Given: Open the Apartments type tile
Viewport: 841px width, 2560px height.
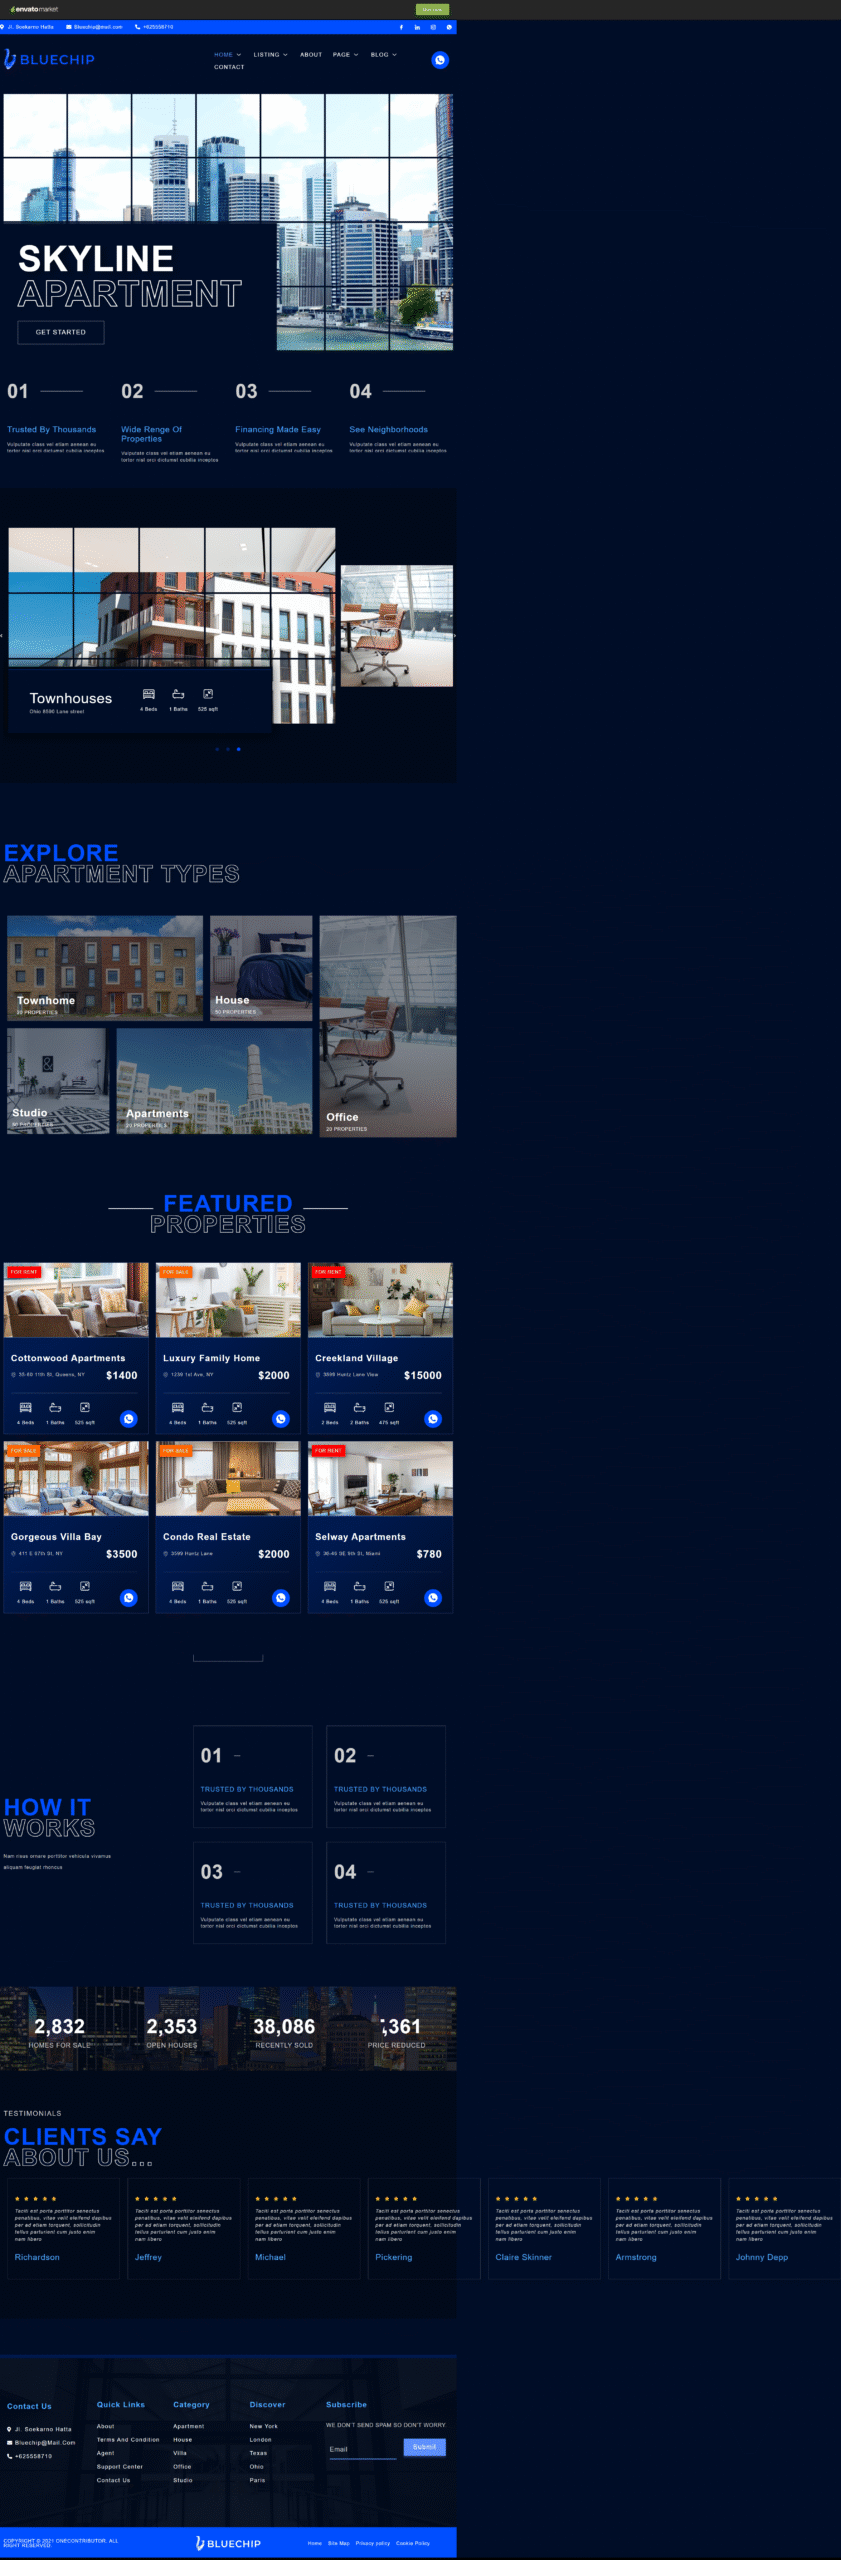Looking at the screenshot, I should [214, 1081].
